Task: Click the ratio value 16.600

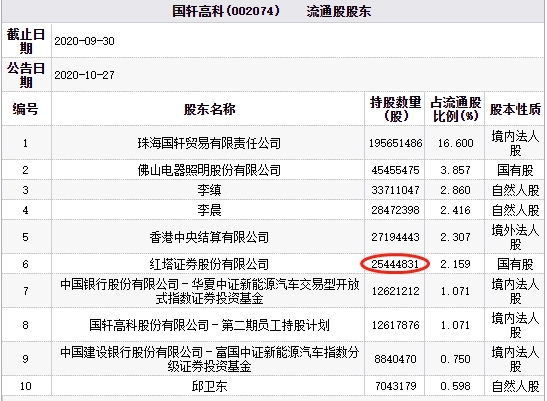Action: [456, 143]
